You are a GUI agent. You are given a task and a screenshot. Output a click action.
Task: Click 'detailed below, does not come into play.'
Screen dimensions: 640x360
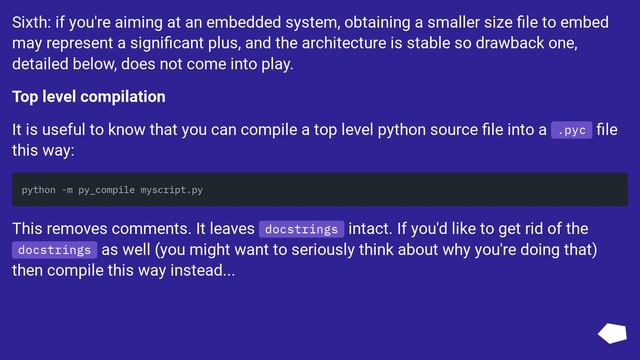click(153, 64)
